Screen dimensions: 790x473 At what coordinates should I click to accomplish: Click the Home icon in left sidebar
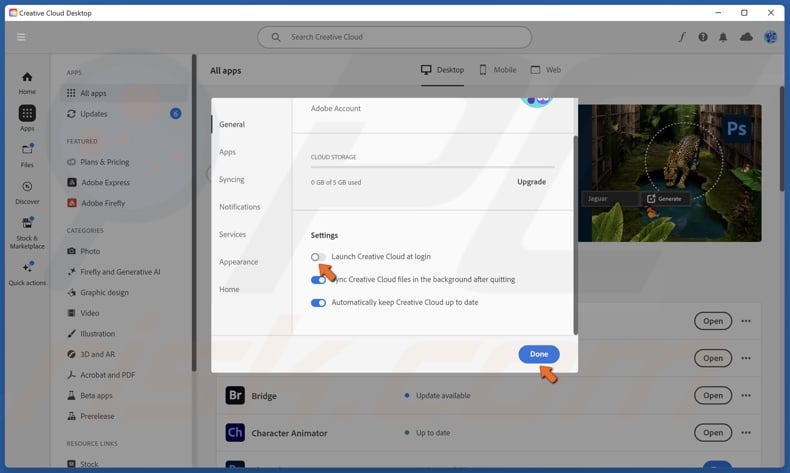(x=27, y=83)
